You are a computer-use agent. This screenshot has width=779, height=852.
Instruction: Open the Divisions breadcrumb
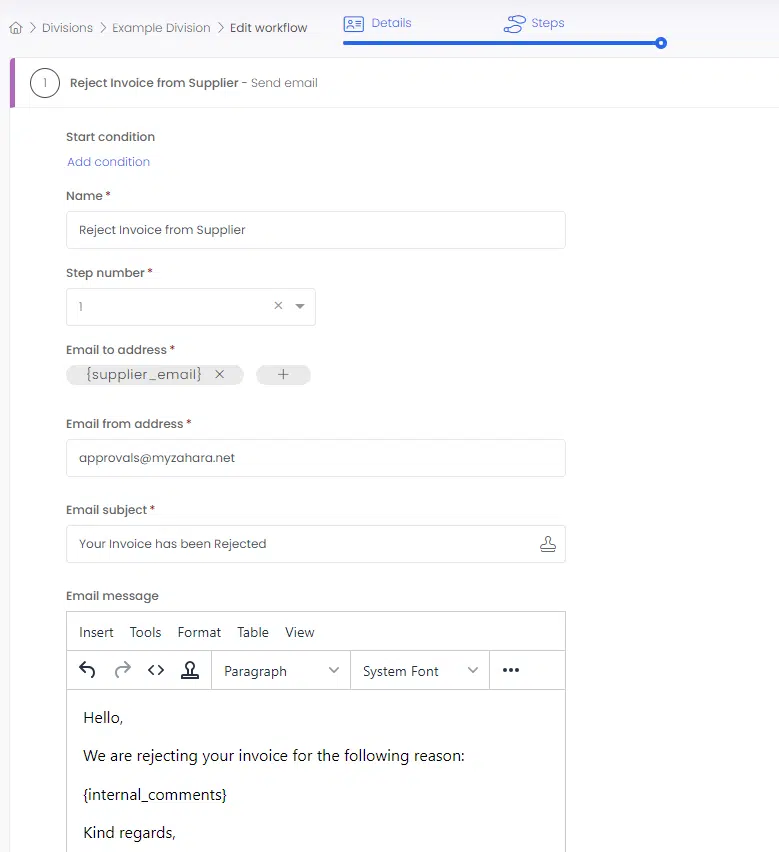tap(67, 28)
